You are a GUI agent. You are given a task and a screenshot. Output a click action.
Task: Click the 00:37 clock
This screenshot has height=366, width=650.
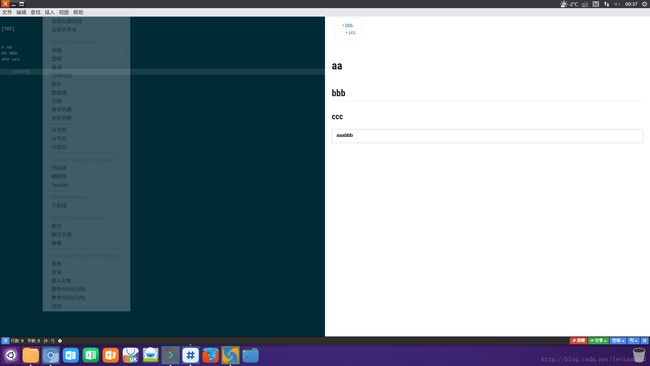tap(631, 4)
